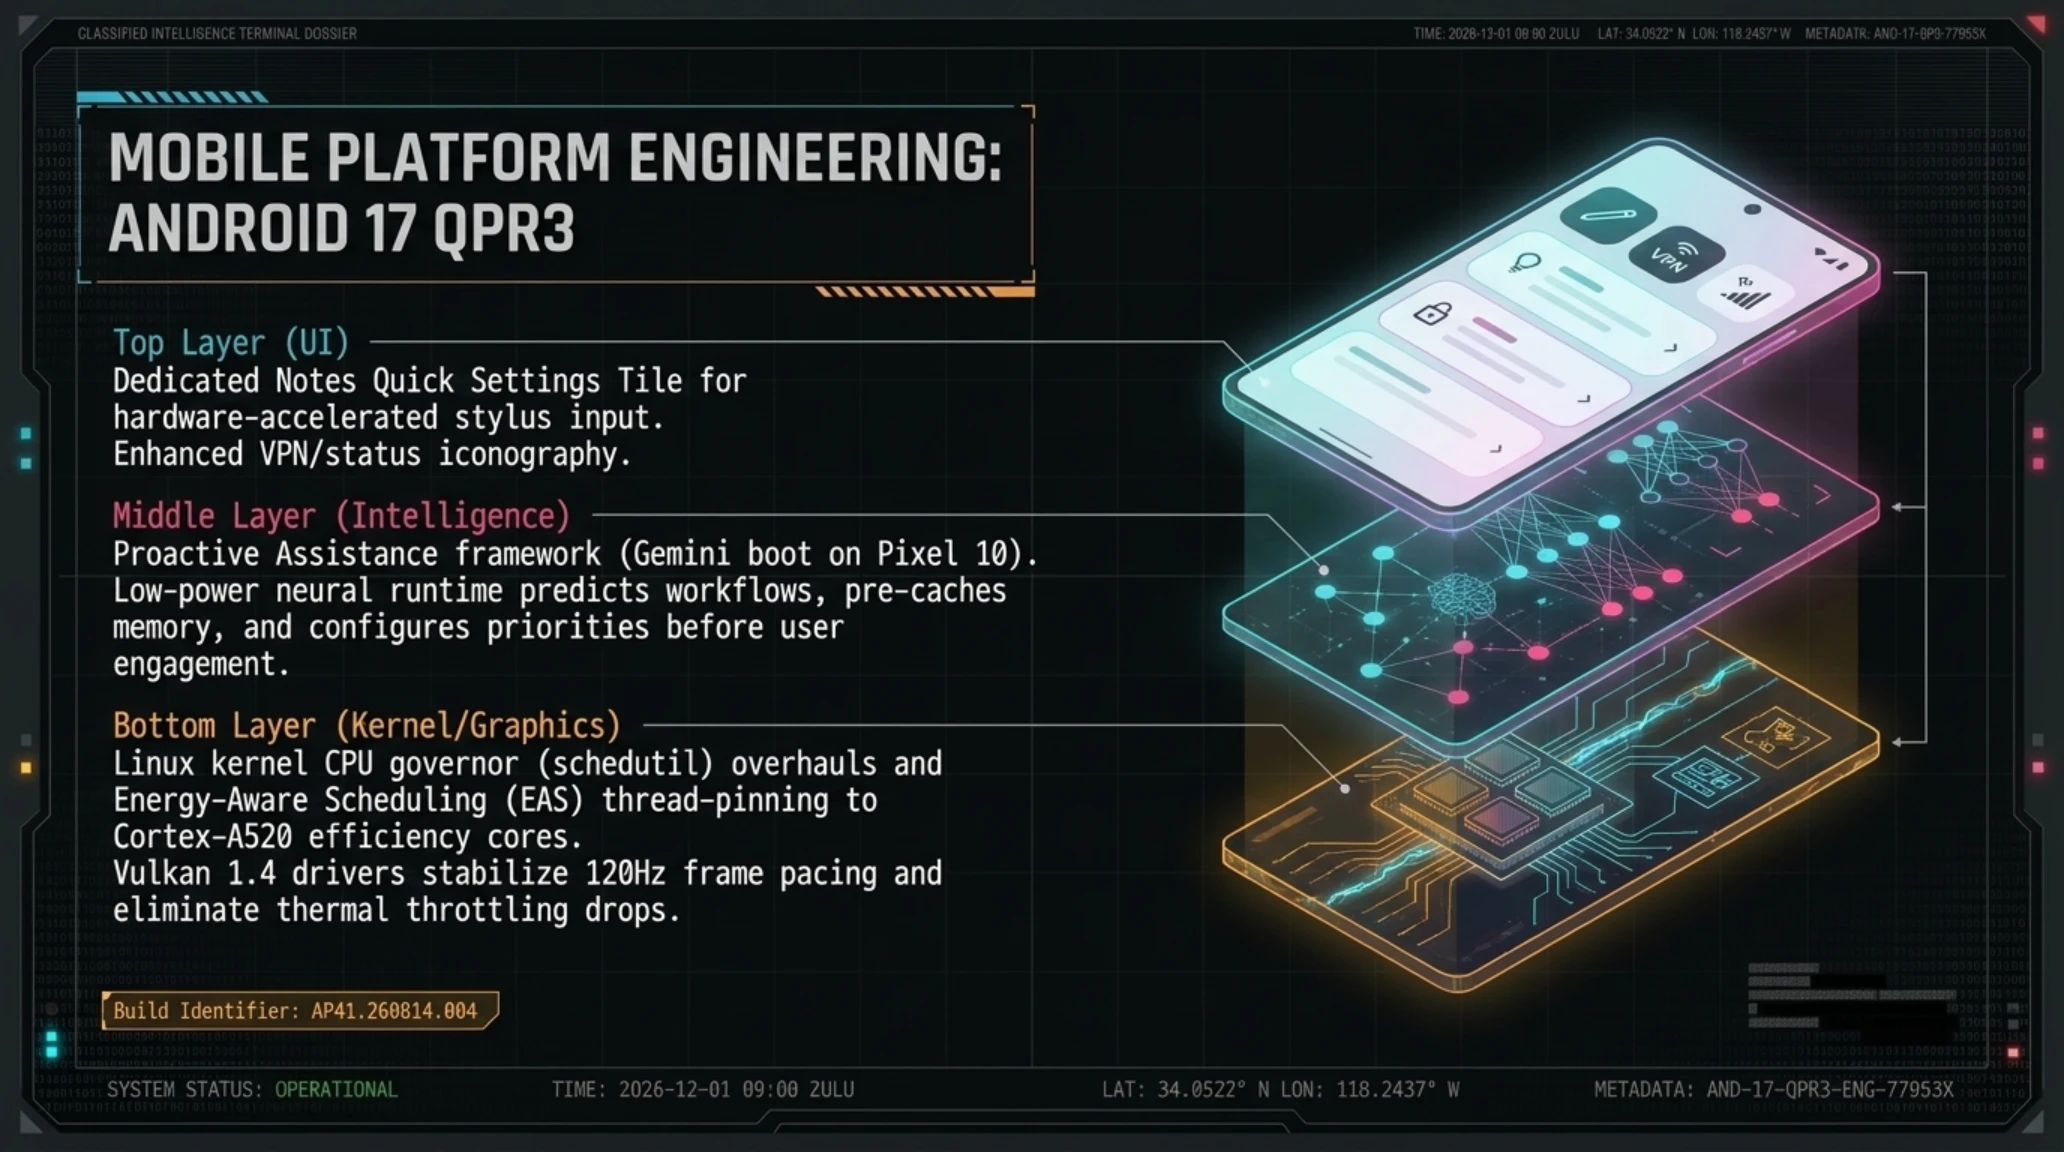
Task: Click the line starting 'Vulkan 1.4 drivers stabilize'
Action: click(527, 874)
